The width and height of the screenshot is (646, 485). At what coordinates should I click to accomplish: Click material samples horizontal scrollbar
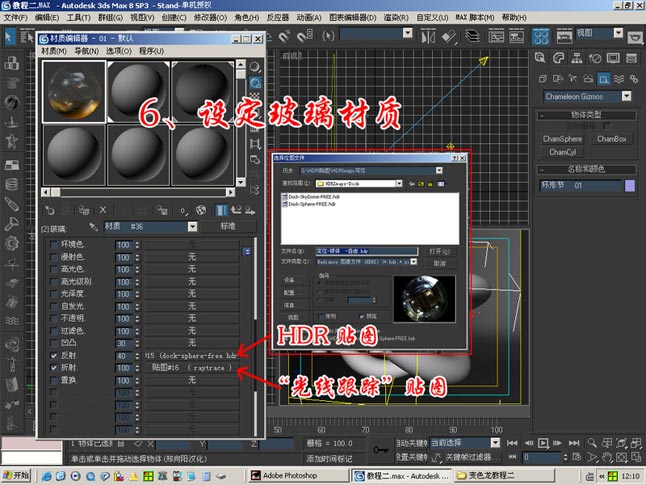point(138,192)
